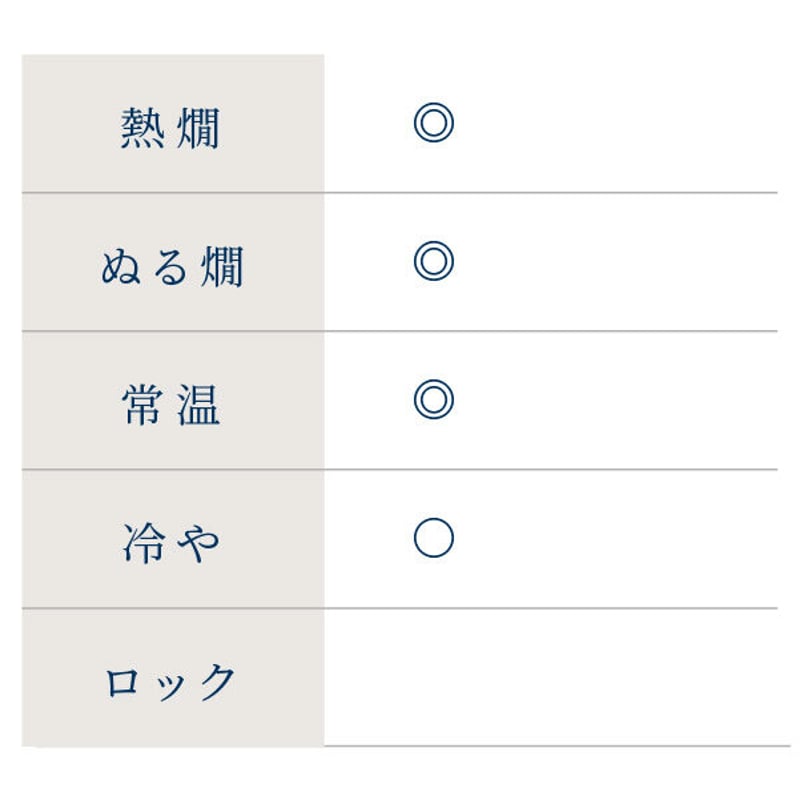Click the 温 character in 常温
Image resolution: width=800 pixels, height=800 pixels.
(x=198, y=405)
